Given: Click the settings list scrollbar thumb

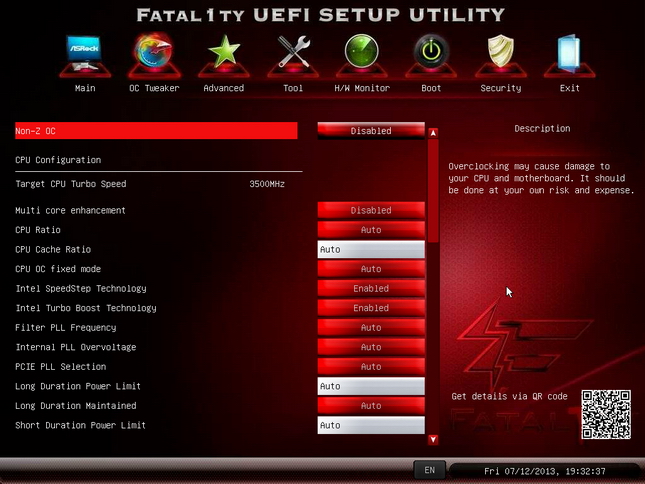Looking at the screenshot, I should (433, 191).
